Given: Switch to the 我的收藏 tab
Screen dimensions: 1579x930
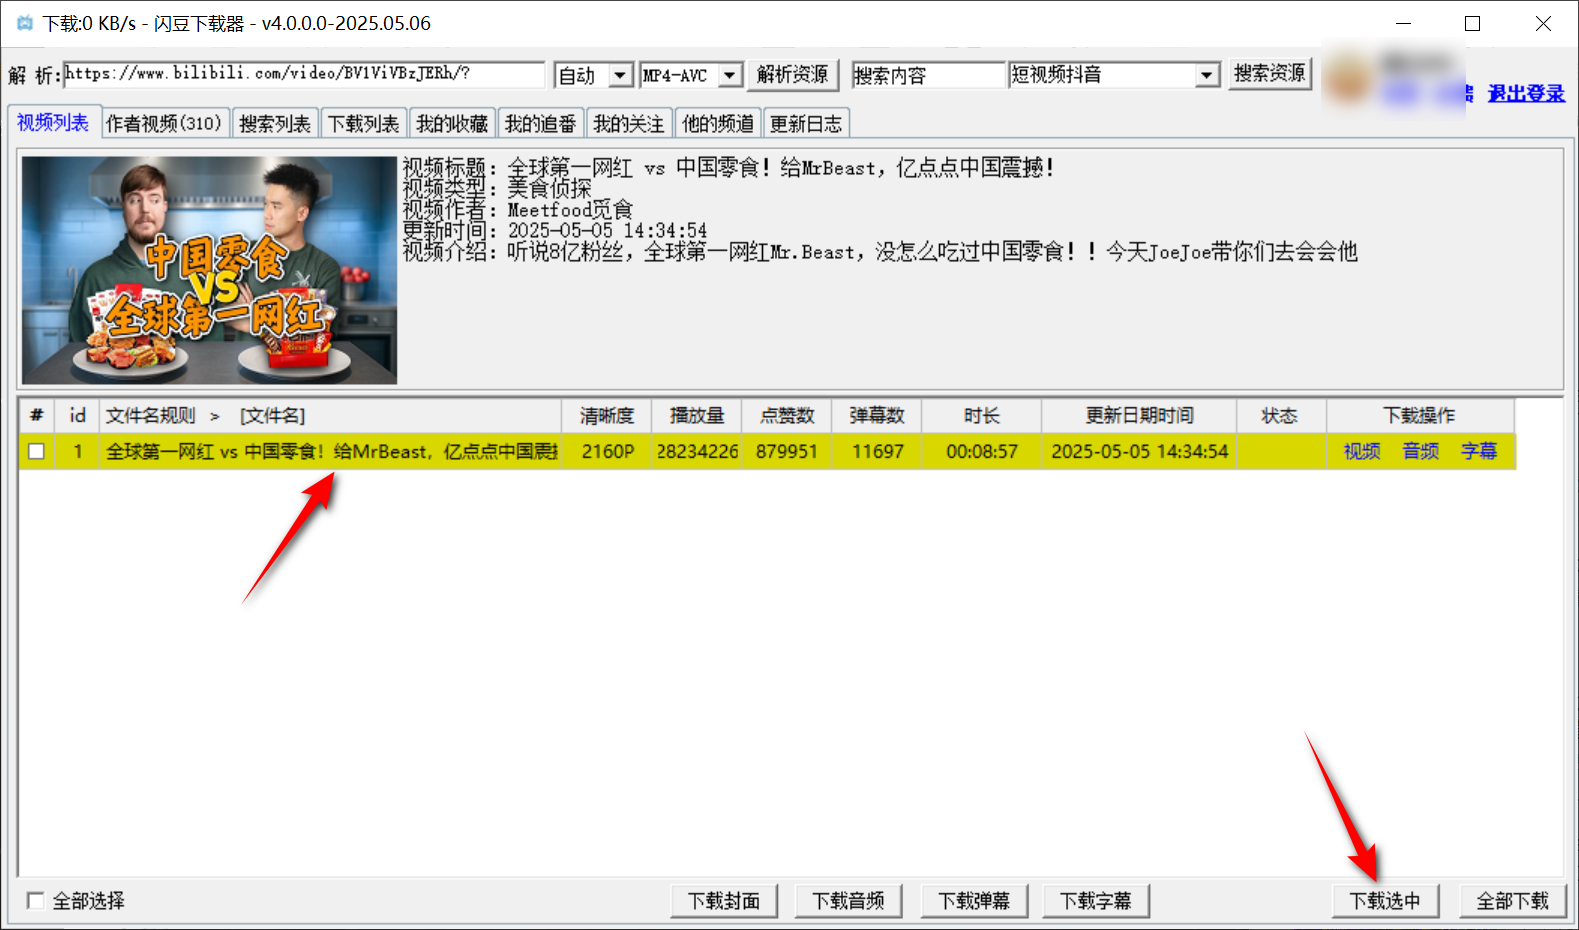Looking at the screenshot, I should (x=452, y=123).
